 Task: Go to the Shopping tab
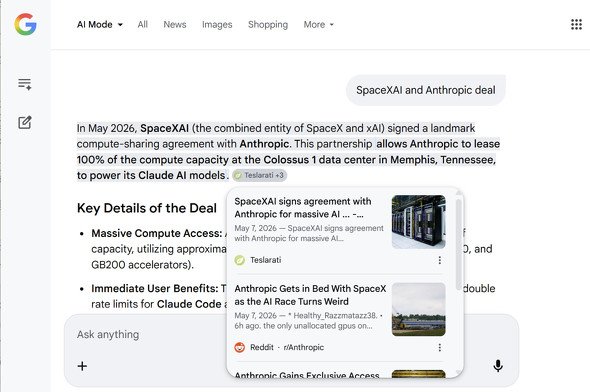pyautogui.click(x=268, y=24)
